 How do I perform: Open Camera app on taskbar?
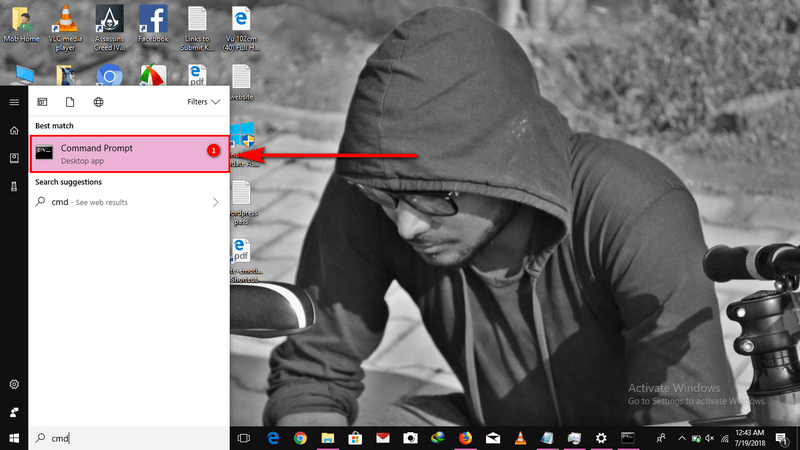(410, 438)
